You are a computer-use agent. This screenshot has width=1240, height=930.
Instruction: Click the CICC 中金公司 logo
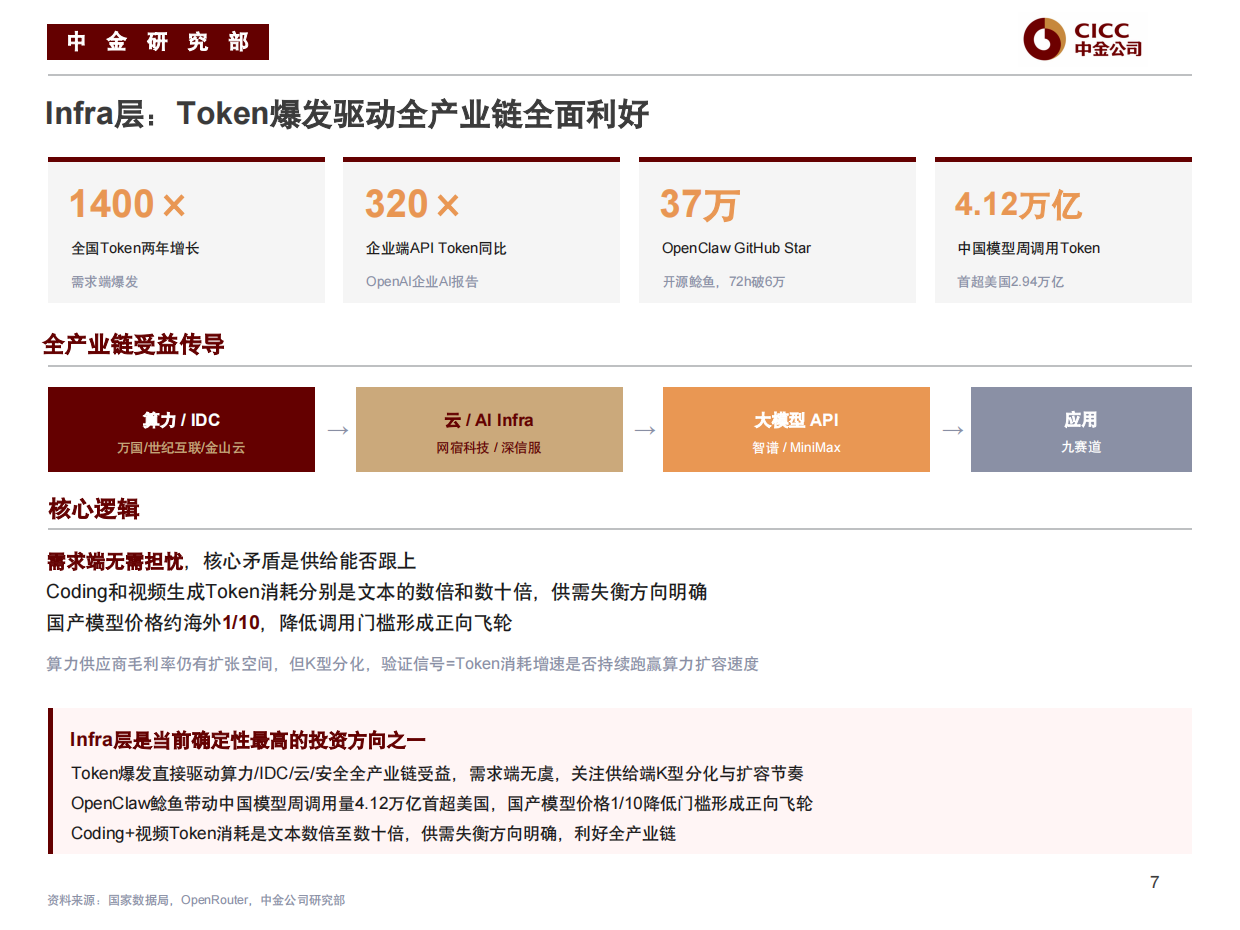coord(1082,39)
